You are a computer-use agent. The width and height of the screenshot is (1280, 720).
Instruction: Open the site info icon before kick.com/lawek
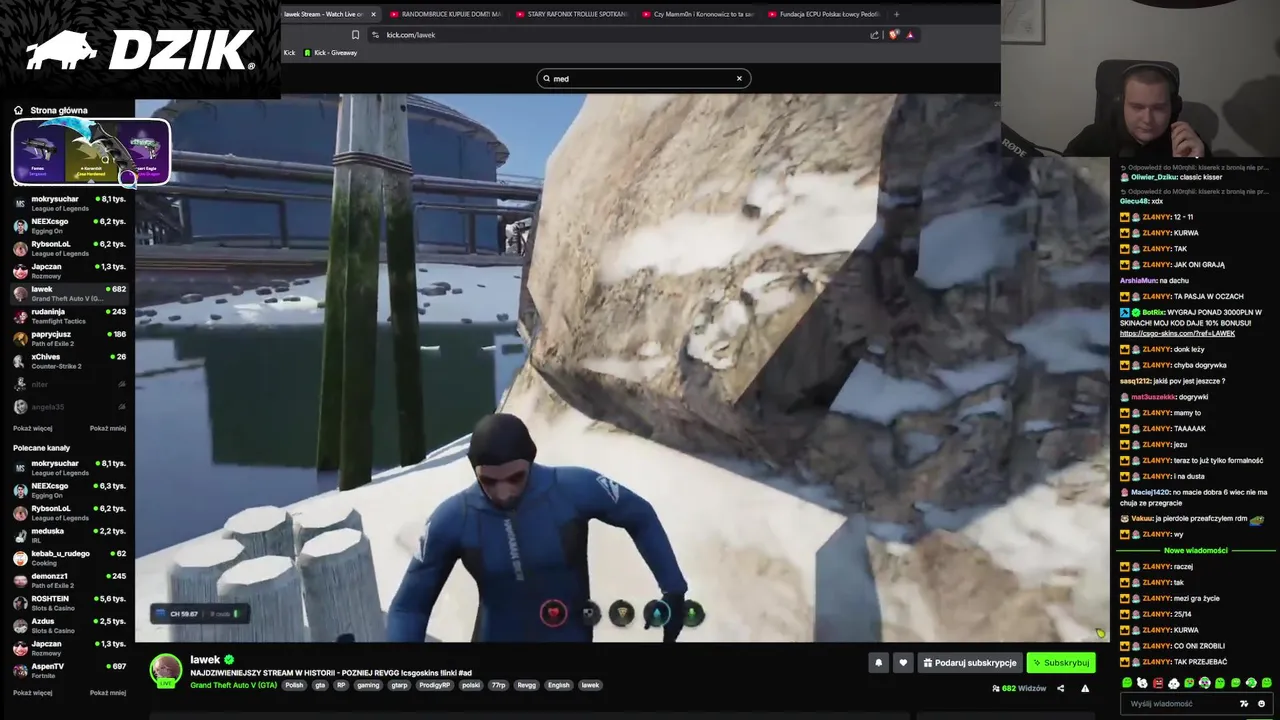[x=375, y=35]
